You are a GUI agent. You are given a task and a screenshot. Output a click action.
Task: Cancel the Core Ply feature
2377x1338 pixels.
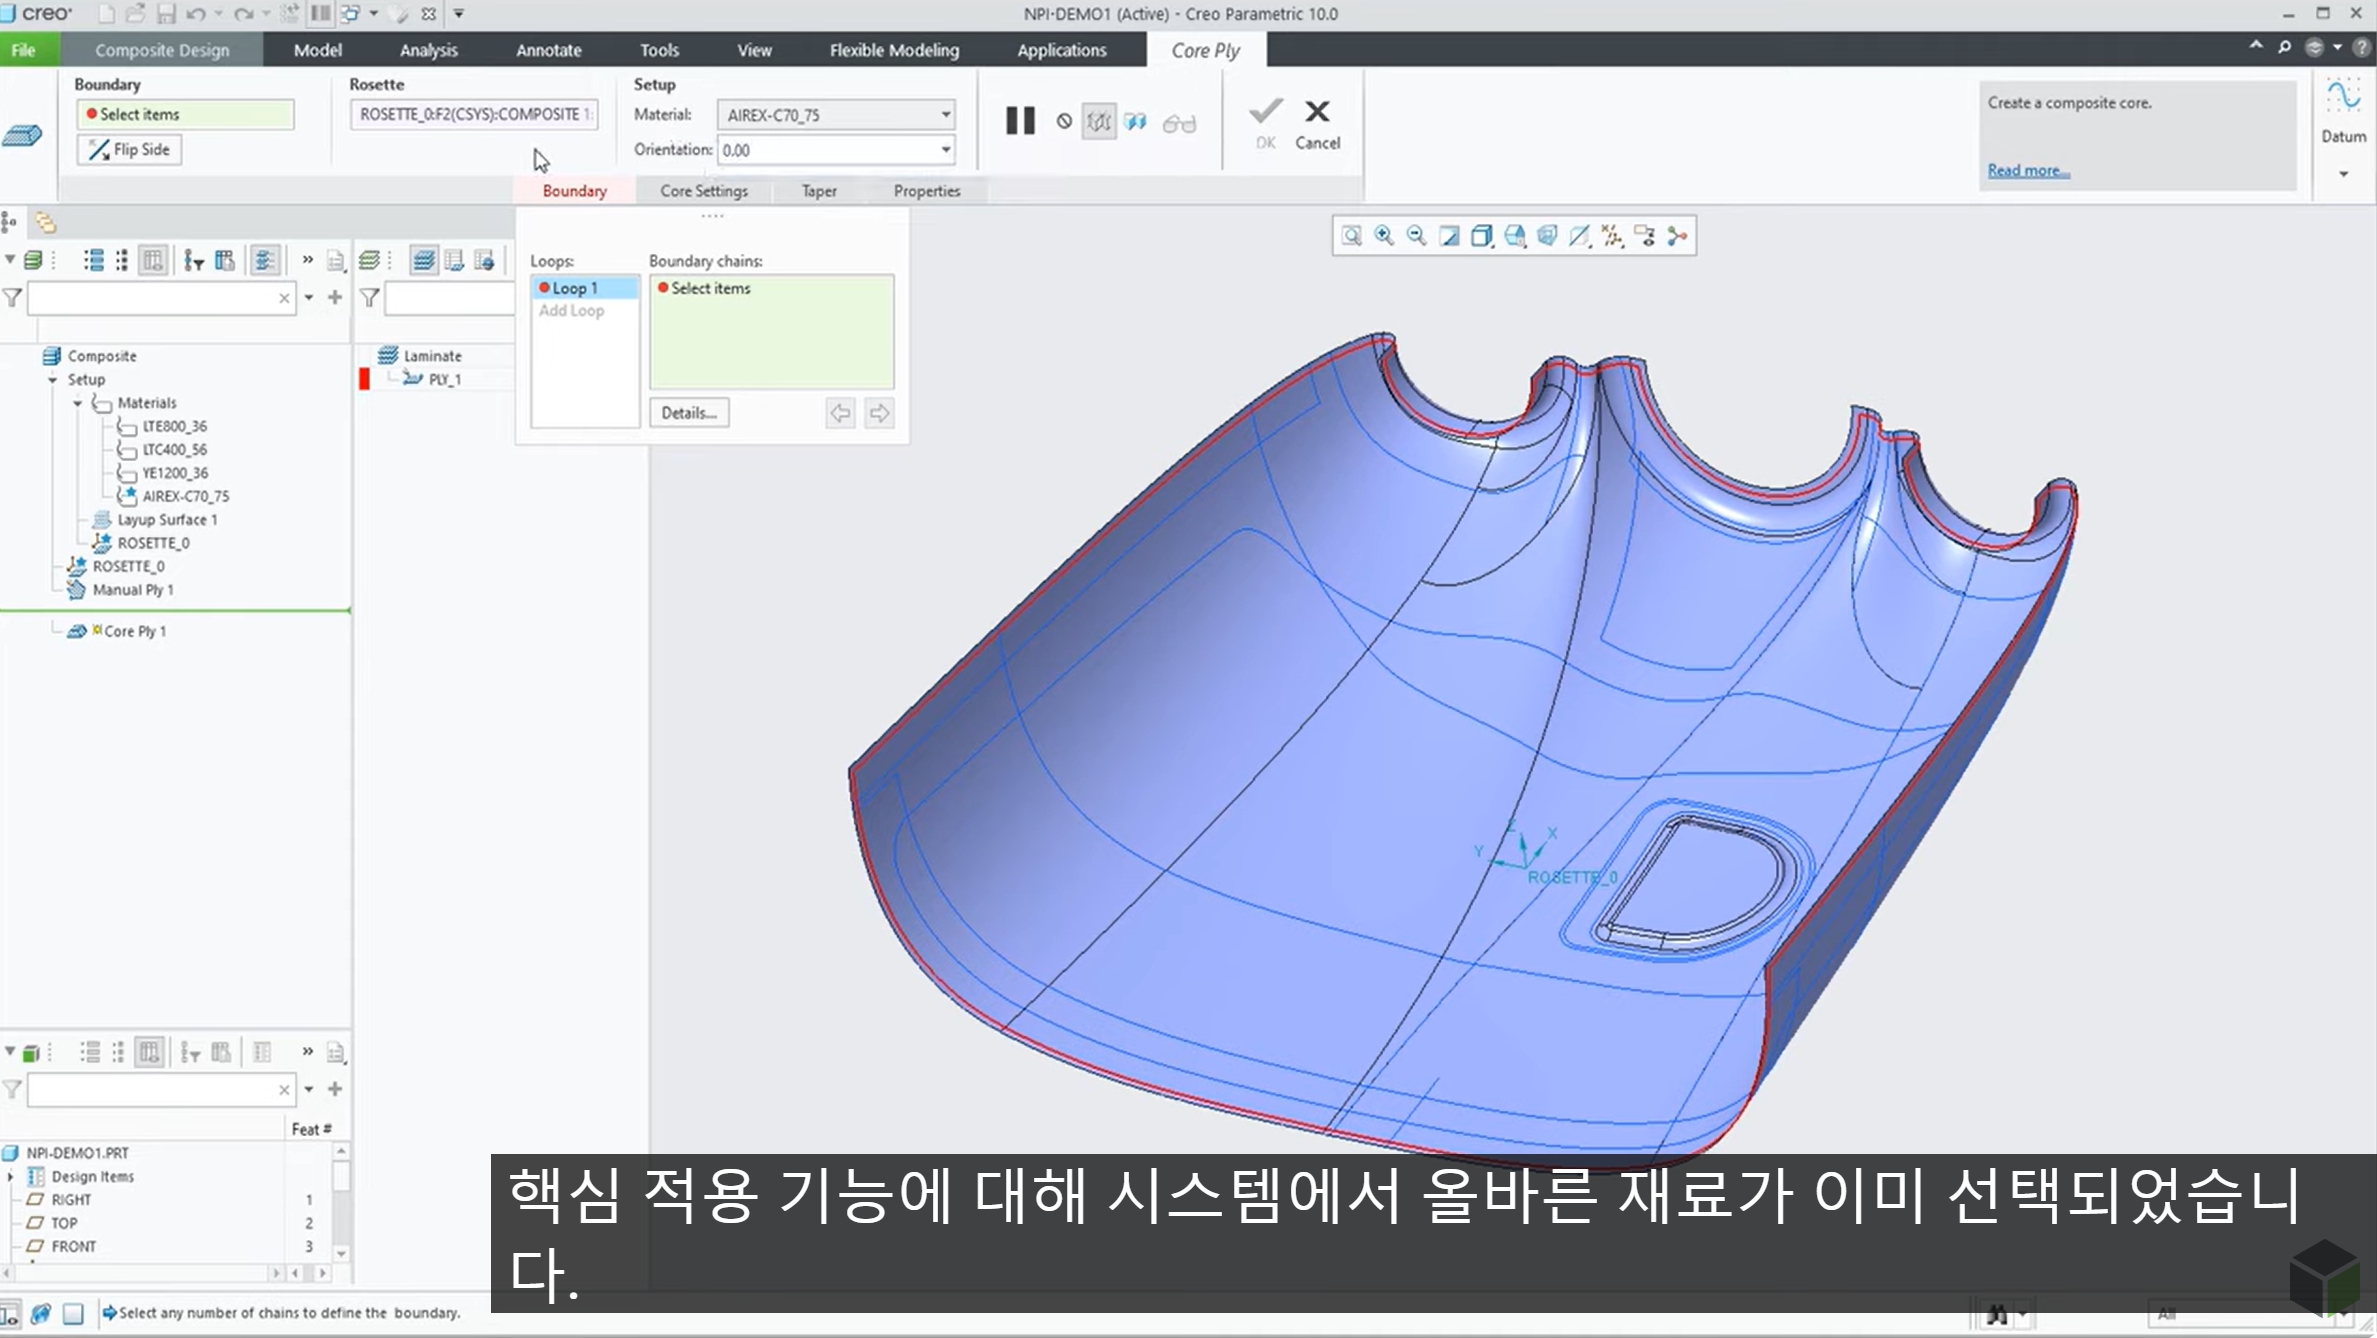pos(1317,124)
